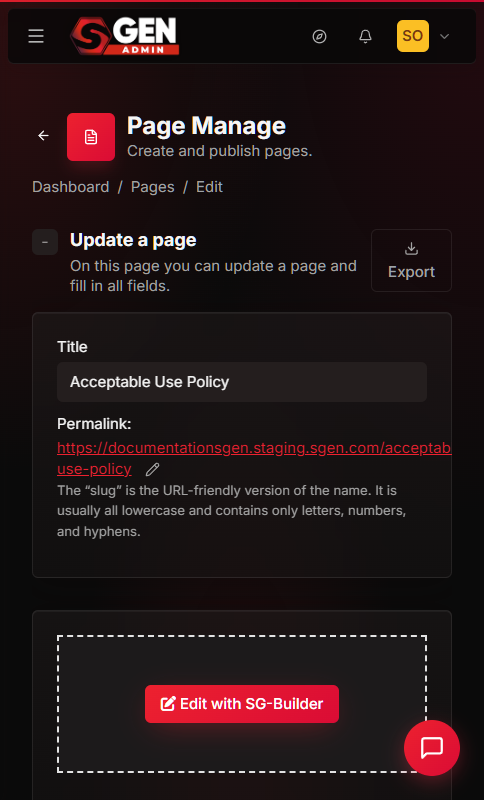Open the hamburger navigation menu
484x800 pixels.
pyautogui.click(x=36, y=36)
